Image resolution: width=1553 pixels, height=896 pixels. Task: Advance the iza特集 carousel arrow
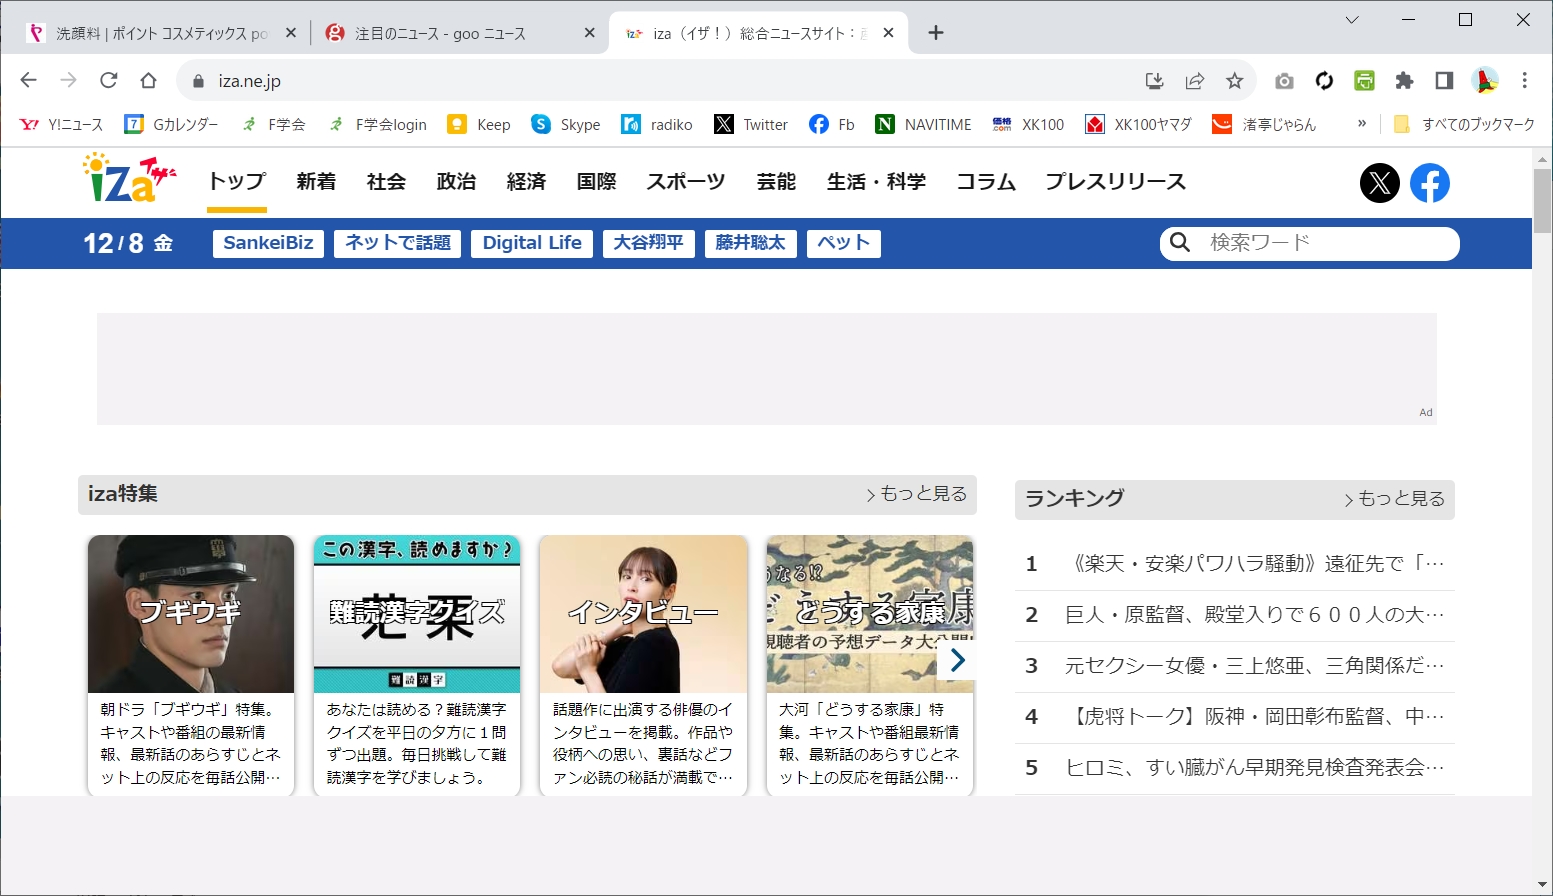(957, 660)
